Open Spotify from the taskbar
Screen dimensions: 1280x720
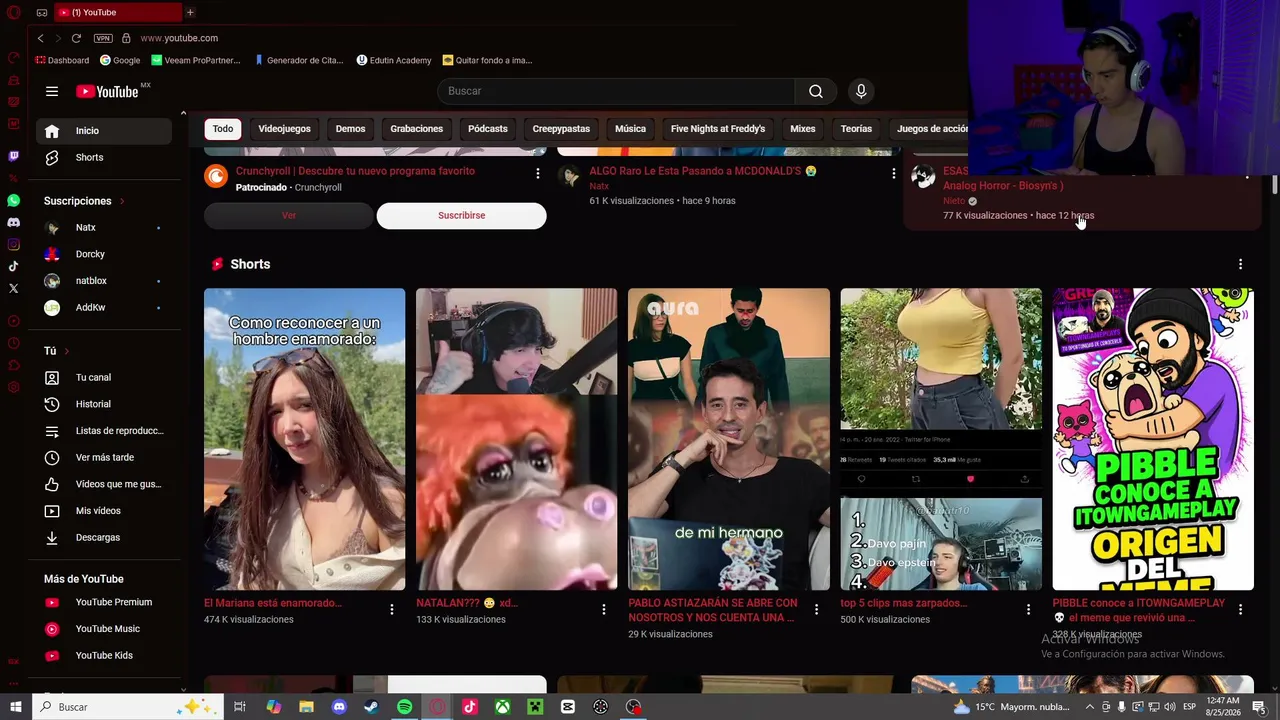pyautogui.click(x=404, y=707)
